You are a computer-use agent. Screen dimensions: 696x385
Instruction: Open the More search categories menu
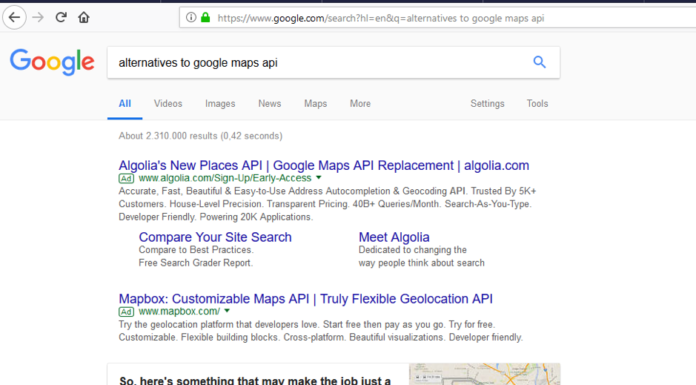point(360,103)
